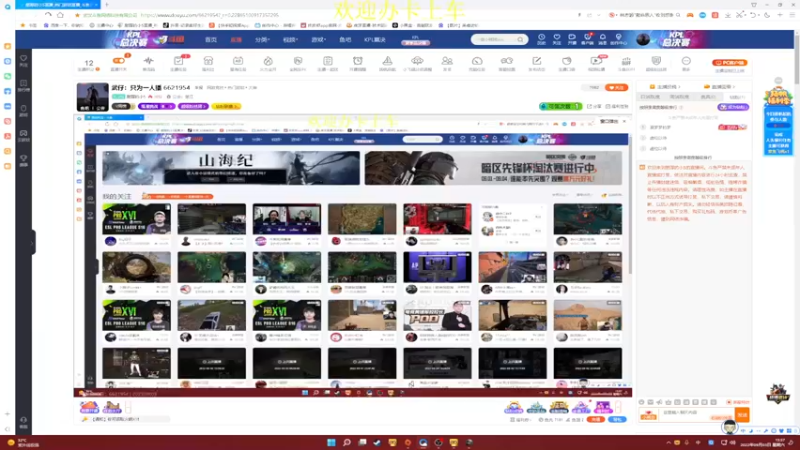Image resolution: width=800 pixels, height=450 pixels.
Task: Click the Douyu search input field
Action: coord(494,39)
